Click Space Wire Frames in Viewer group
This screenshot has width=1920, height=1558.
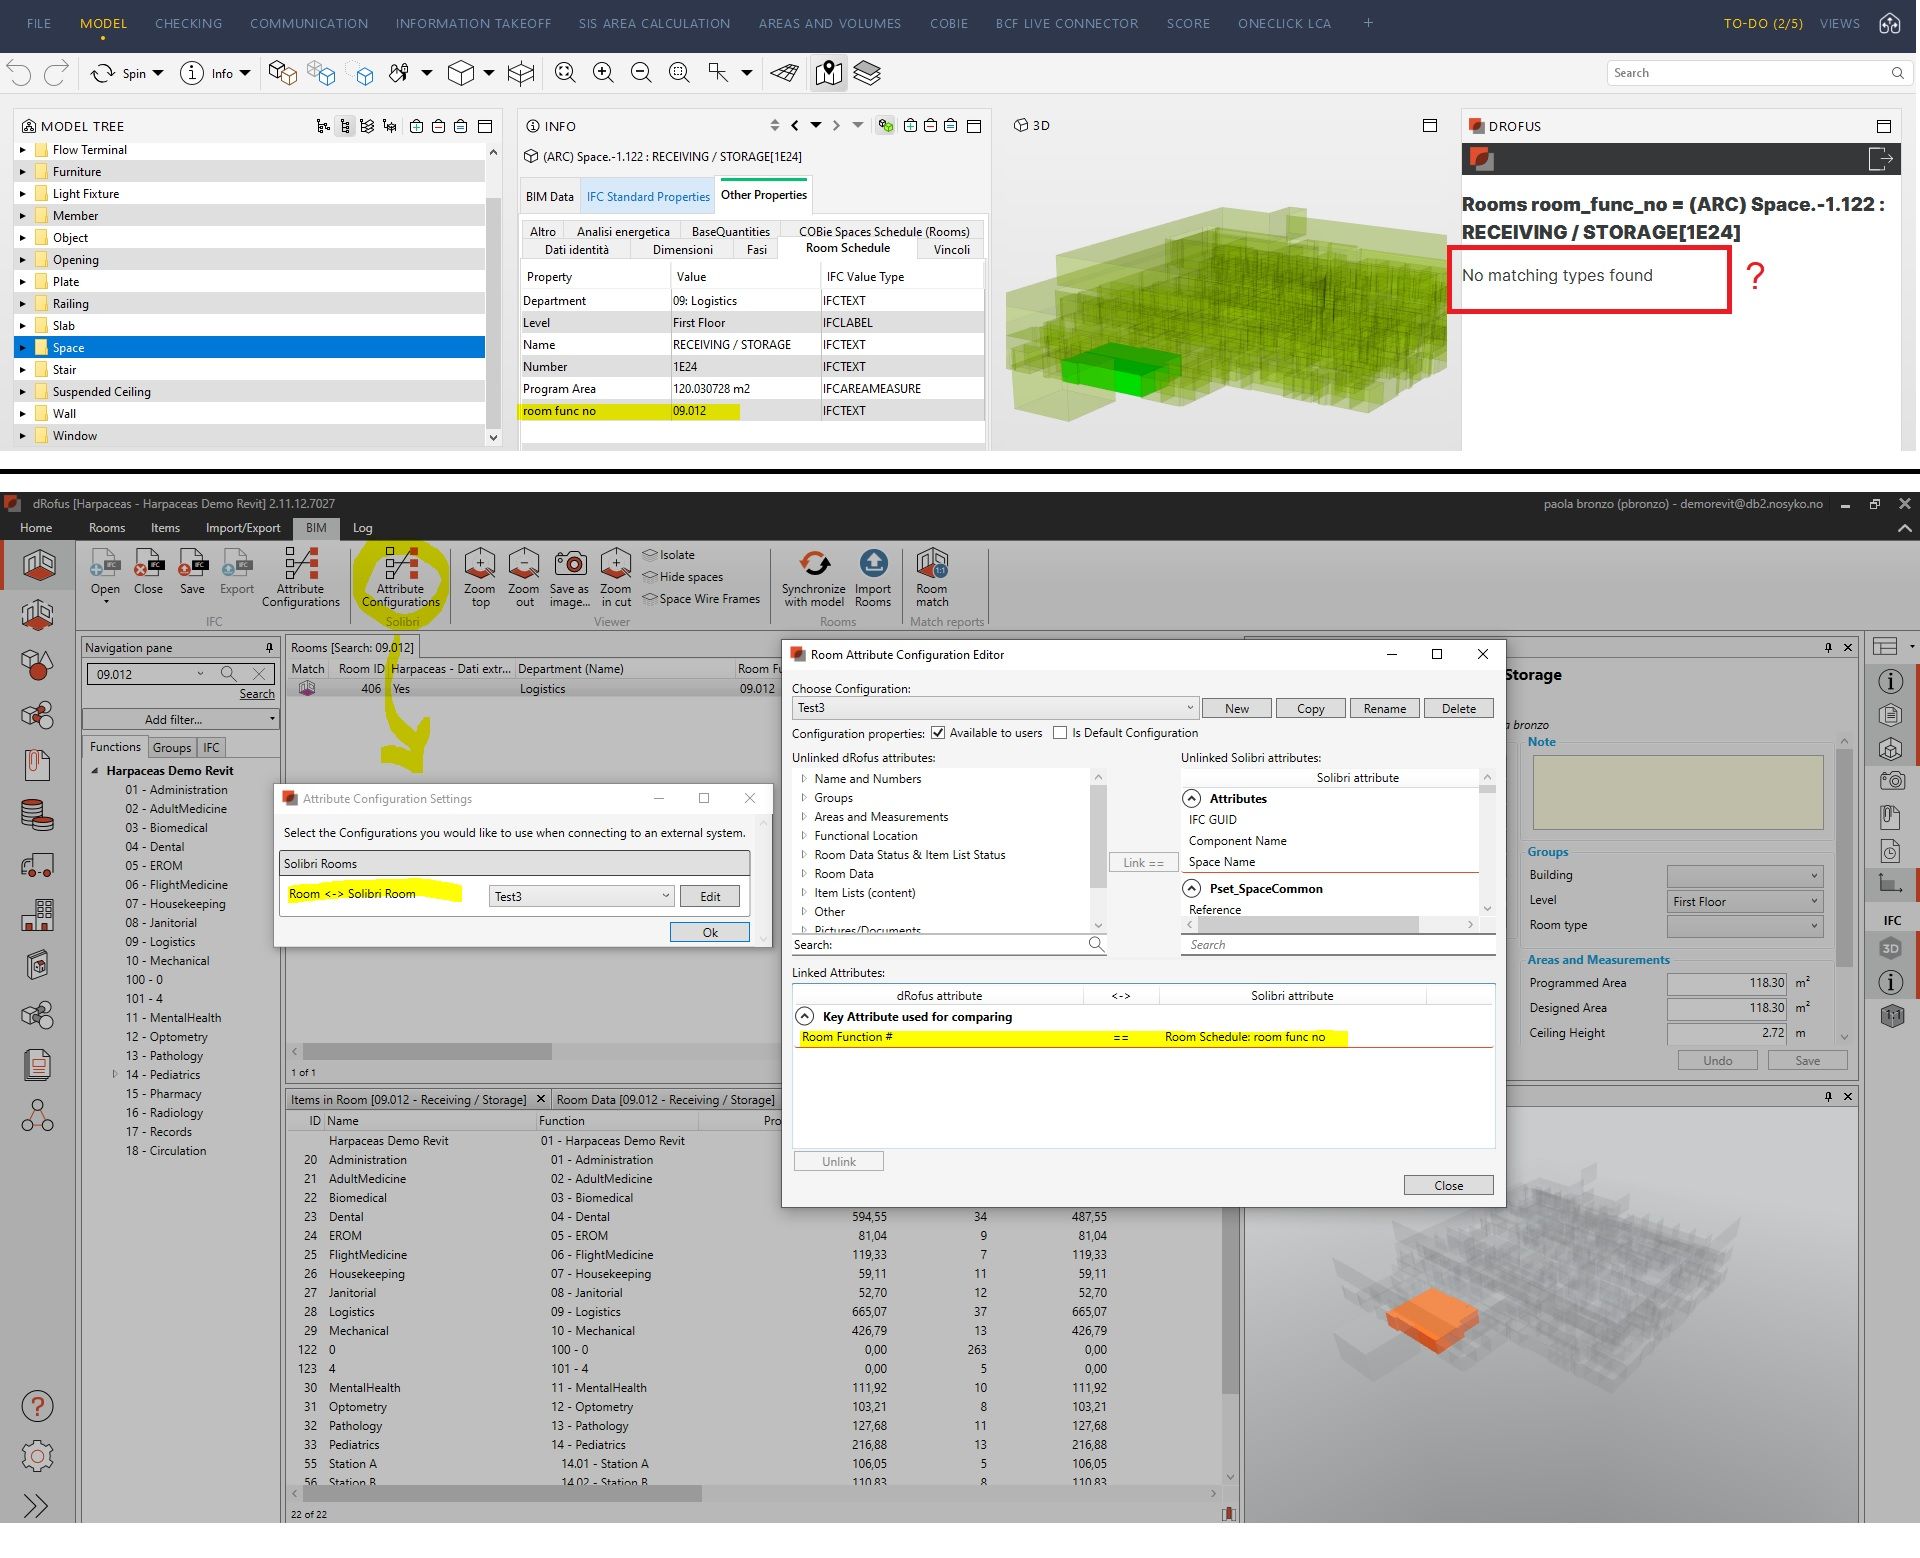click(x=701, y=599)
